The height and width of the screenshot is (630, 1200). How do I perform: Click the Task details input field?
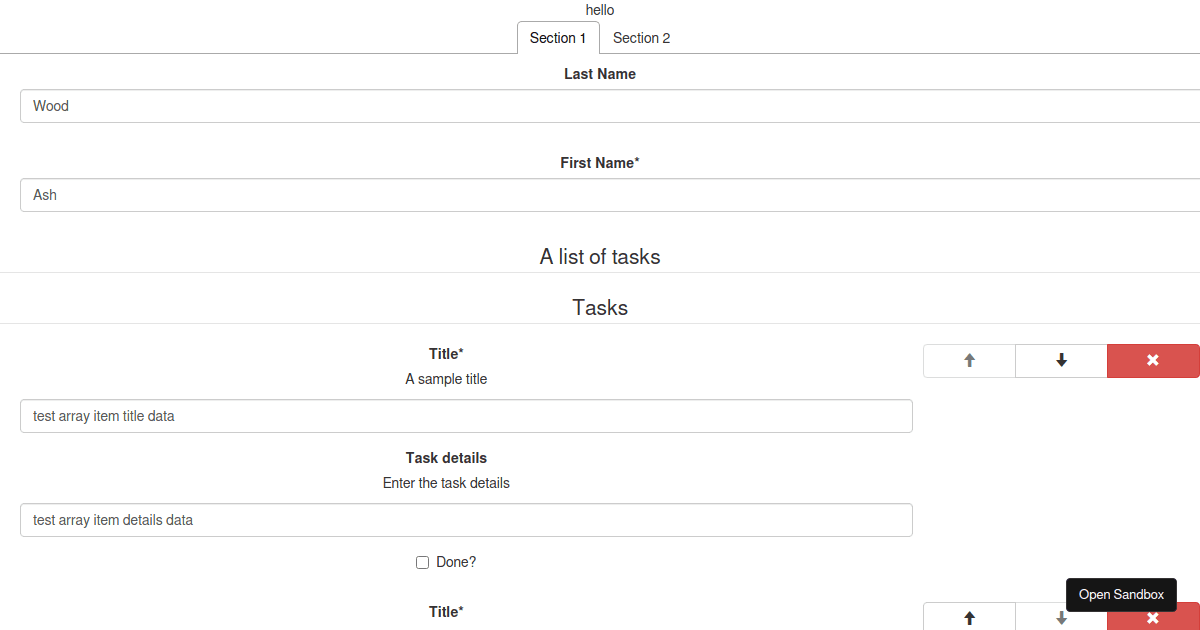(400, 519)
